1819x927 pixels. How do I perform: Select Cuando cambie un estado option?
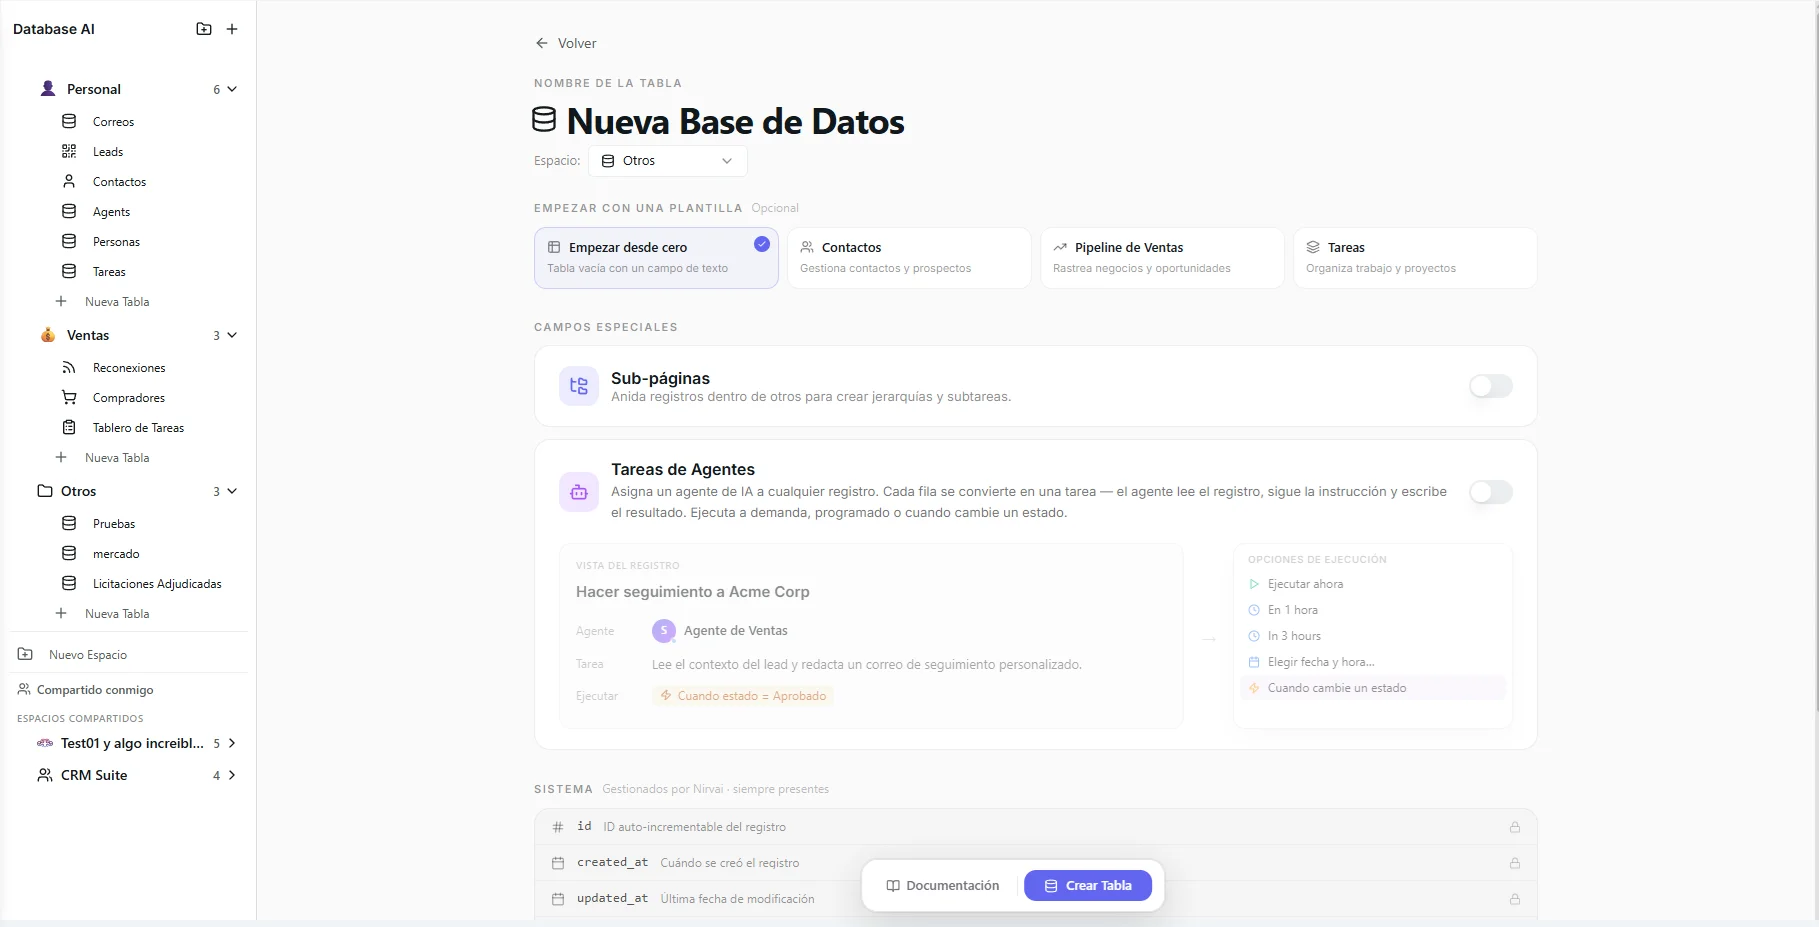click(x=1372, y=688)
